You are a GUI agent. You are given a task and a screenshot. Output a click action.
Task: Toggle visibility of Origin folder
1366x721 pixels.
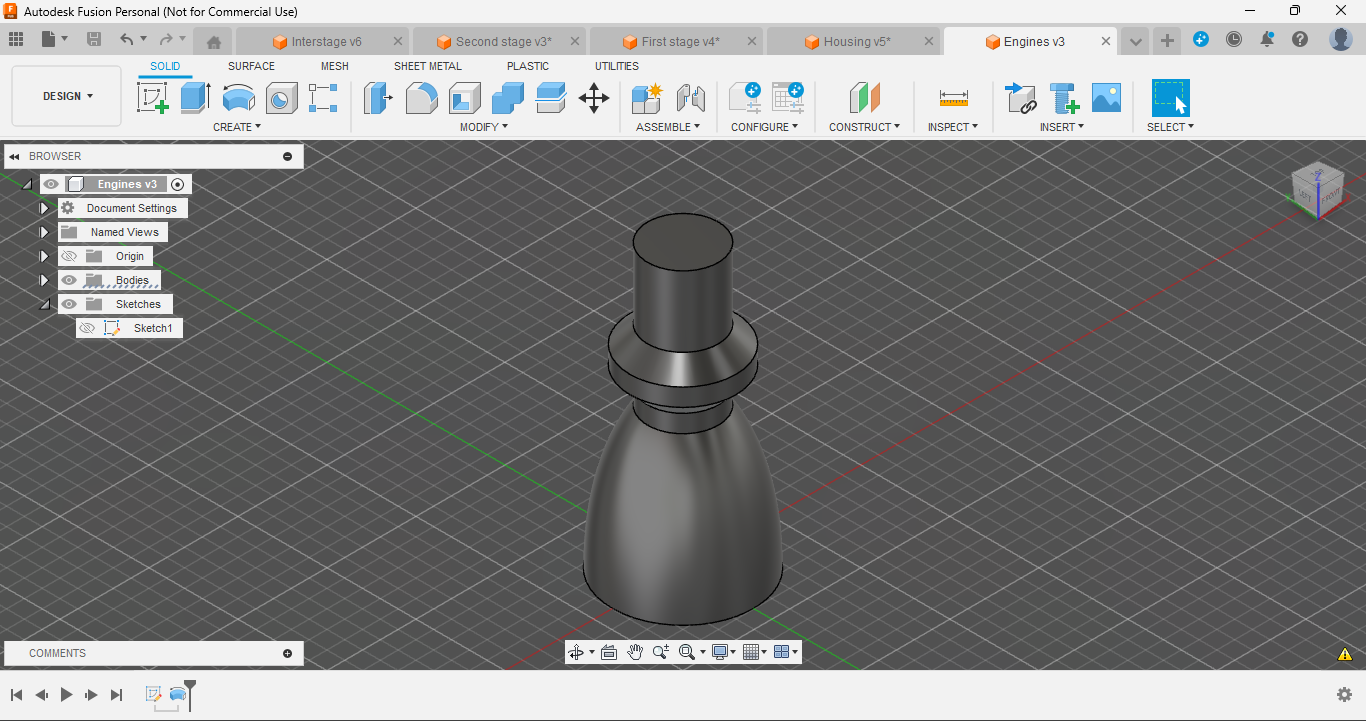click(x=69, y=256)
